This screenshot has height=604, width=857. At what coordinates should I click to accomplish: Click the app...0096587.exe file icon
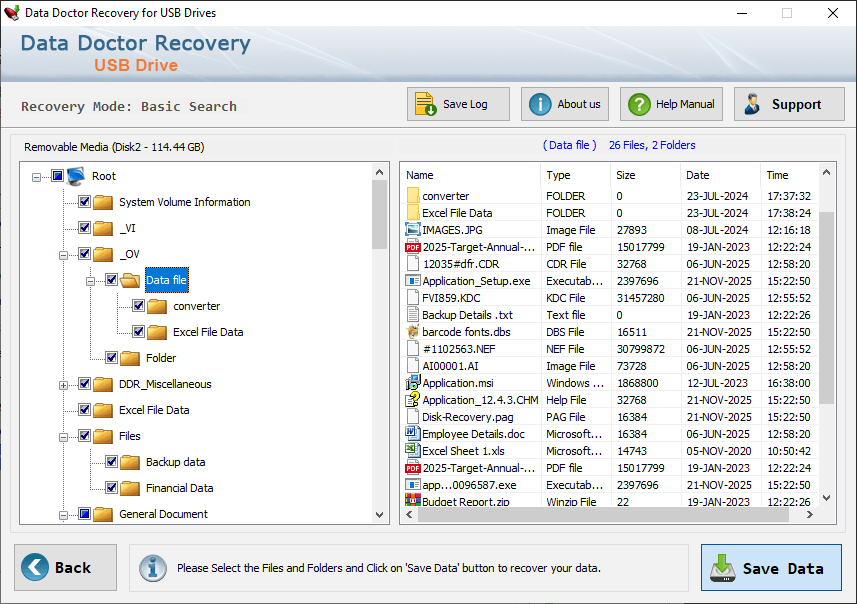412,485
